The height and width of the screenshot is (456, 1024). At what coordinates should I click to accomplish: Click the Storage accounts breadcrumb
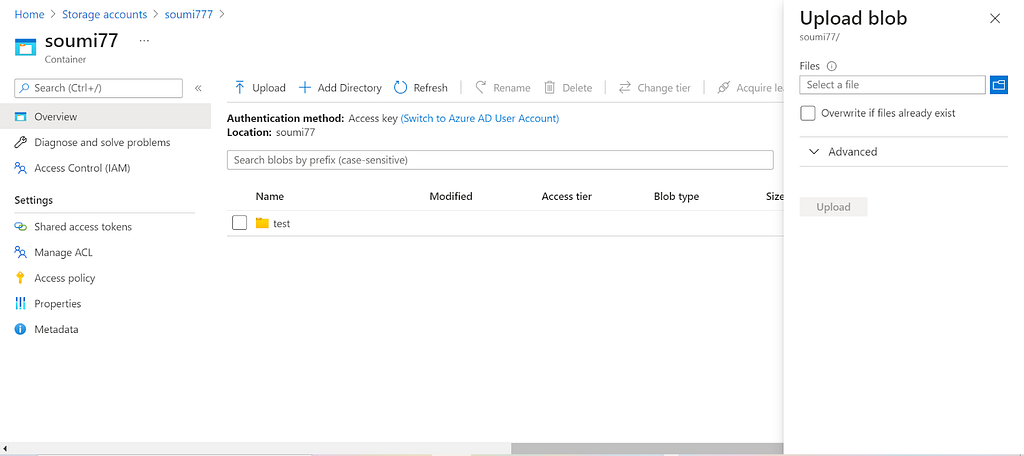(104, 14)
